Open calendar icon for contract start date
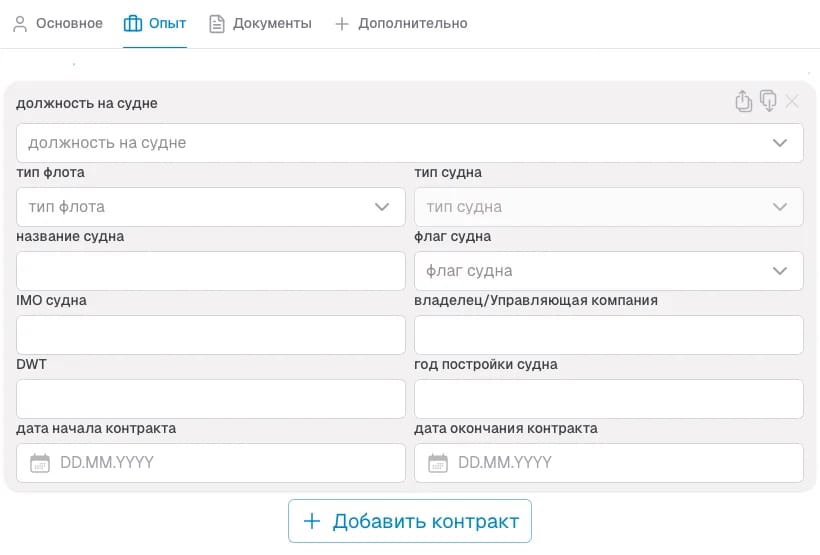 pos(40,463)
